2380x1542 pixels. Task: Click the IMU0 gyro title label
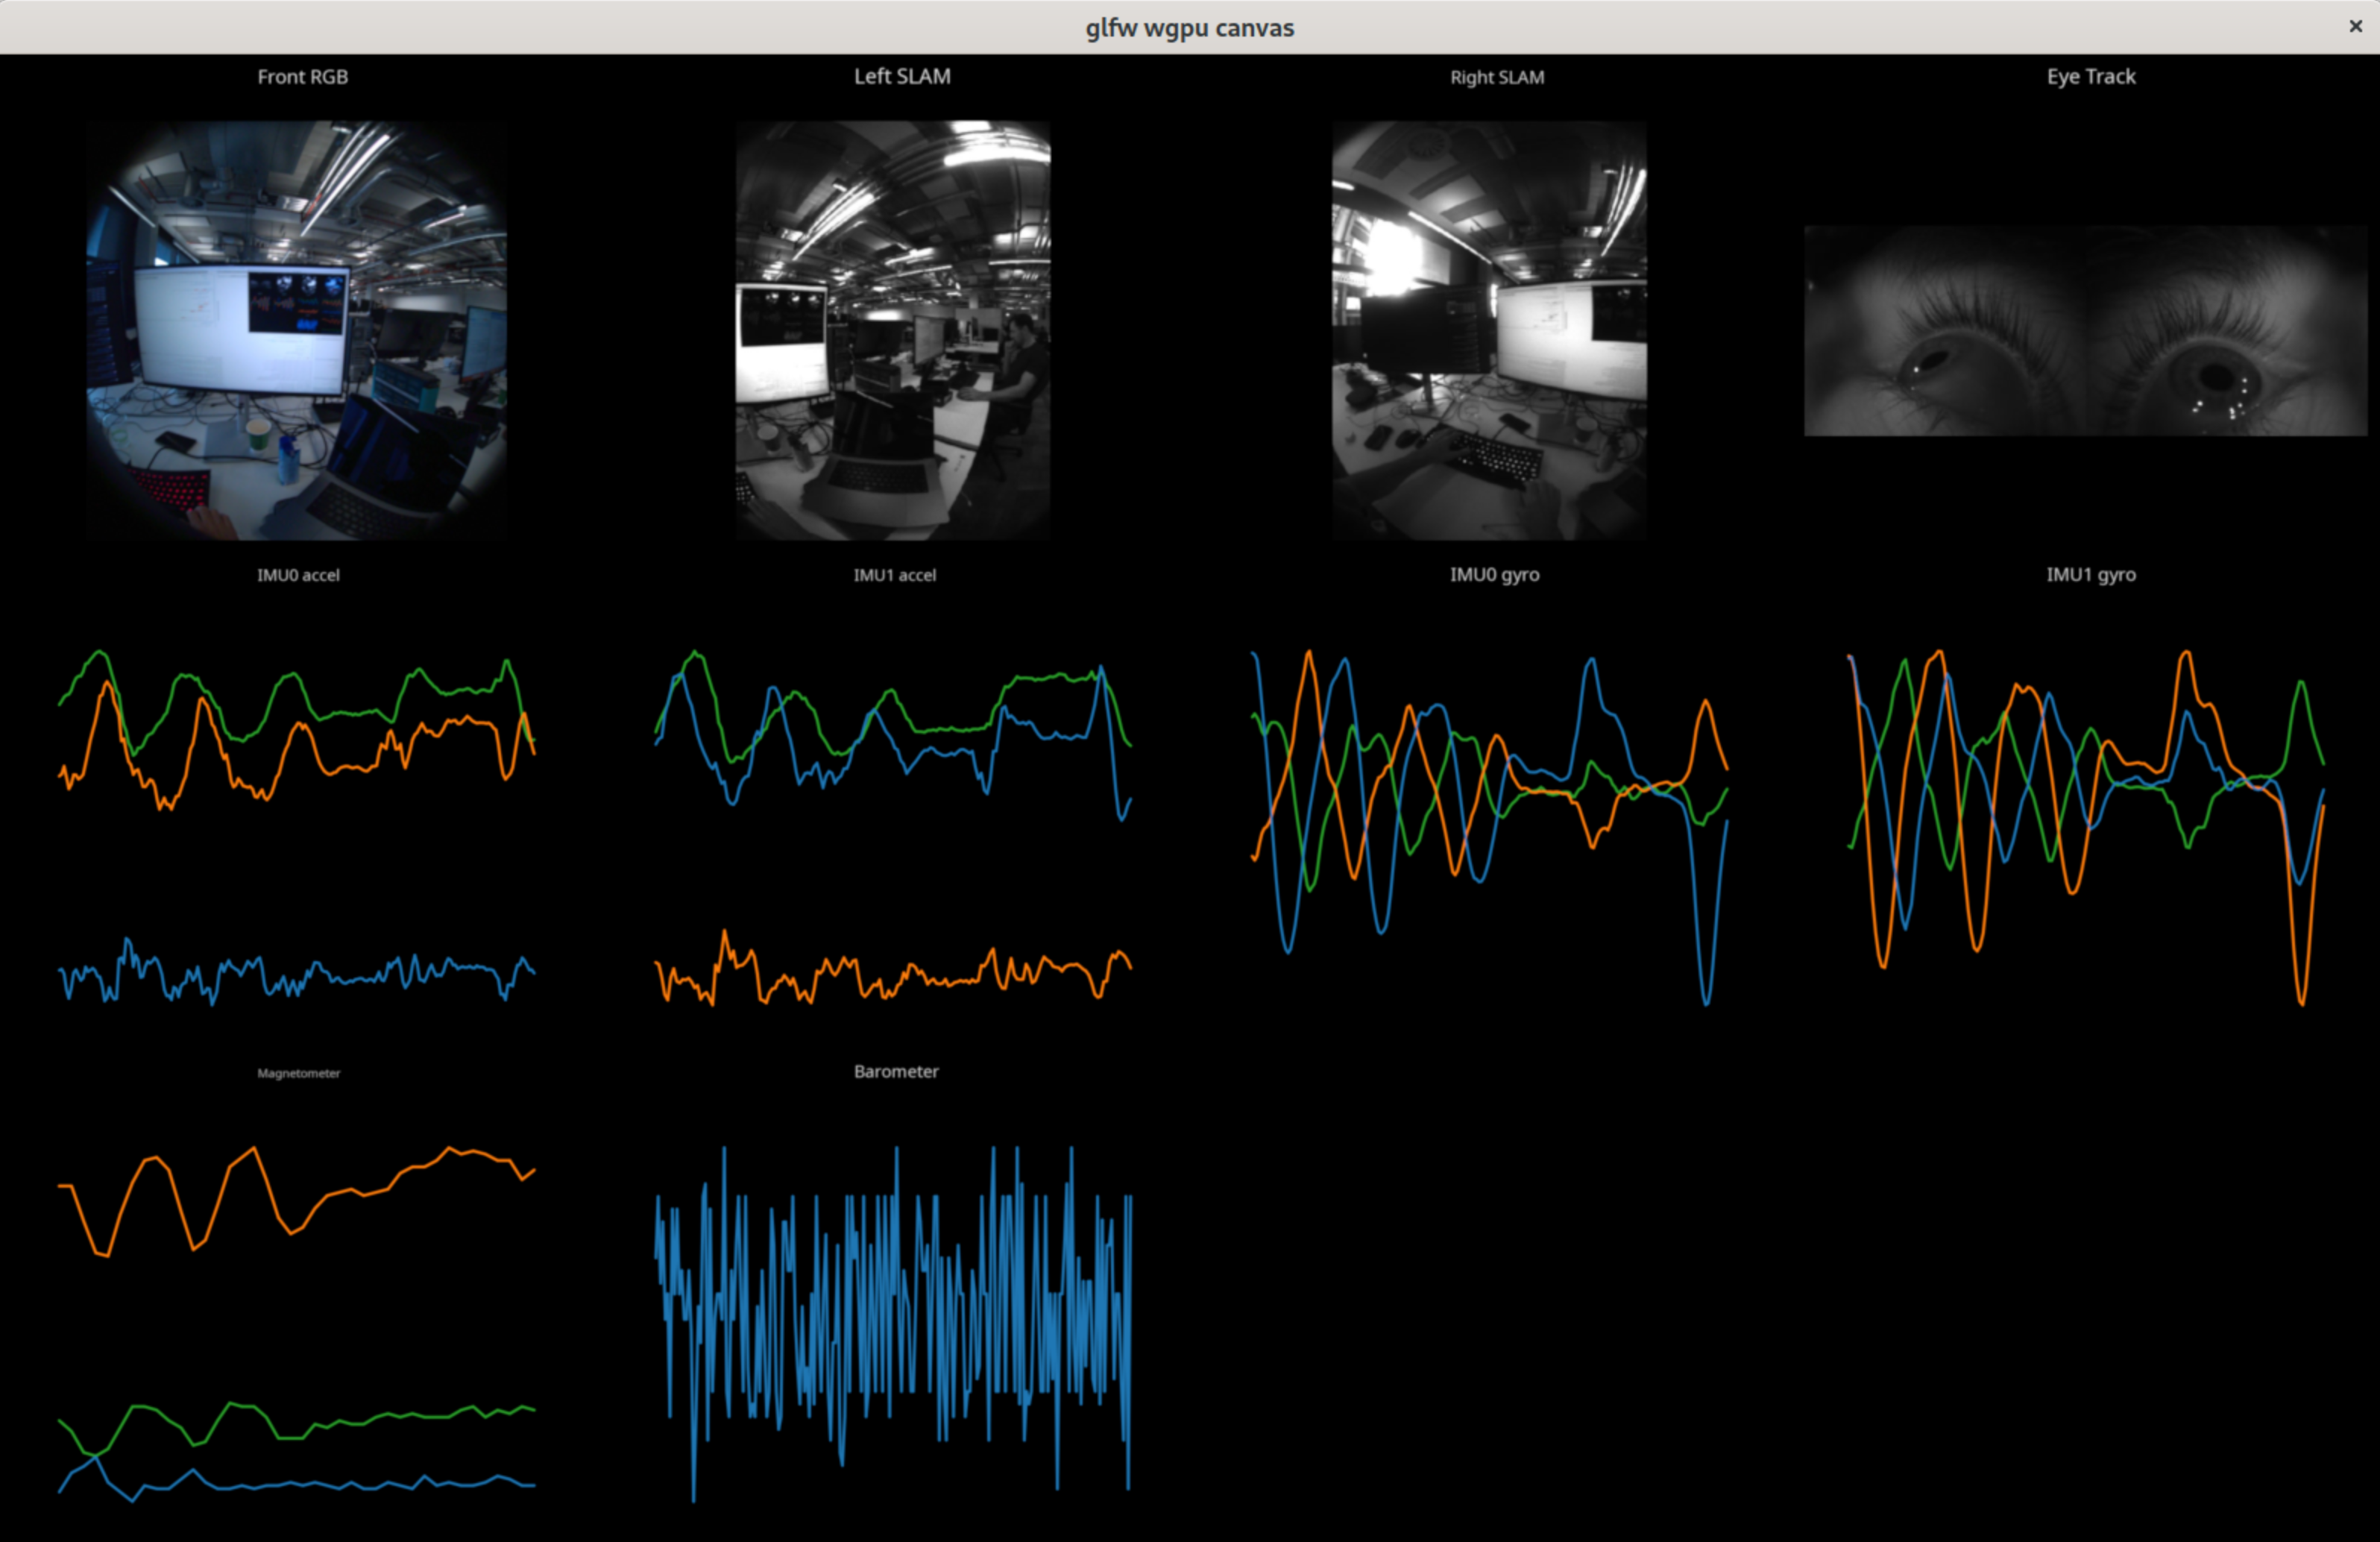coord(1495,574)
